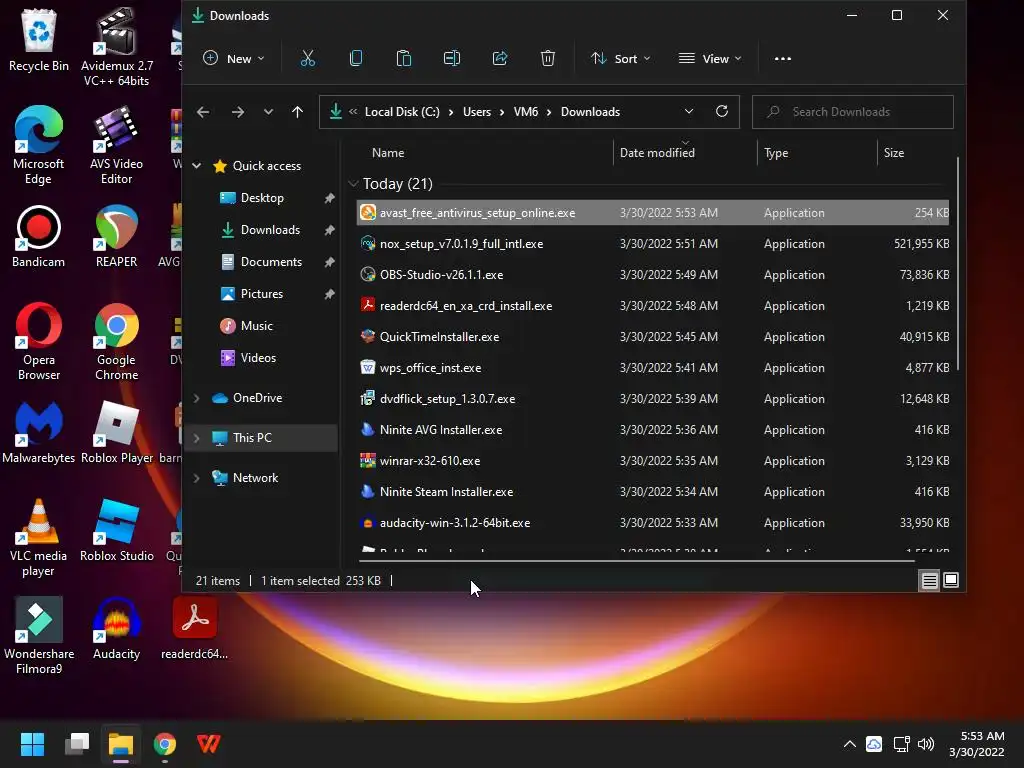Open AVS Video Editor desktop shortcut
Viewport: 1024px width, 768px height.
[117, 145]
